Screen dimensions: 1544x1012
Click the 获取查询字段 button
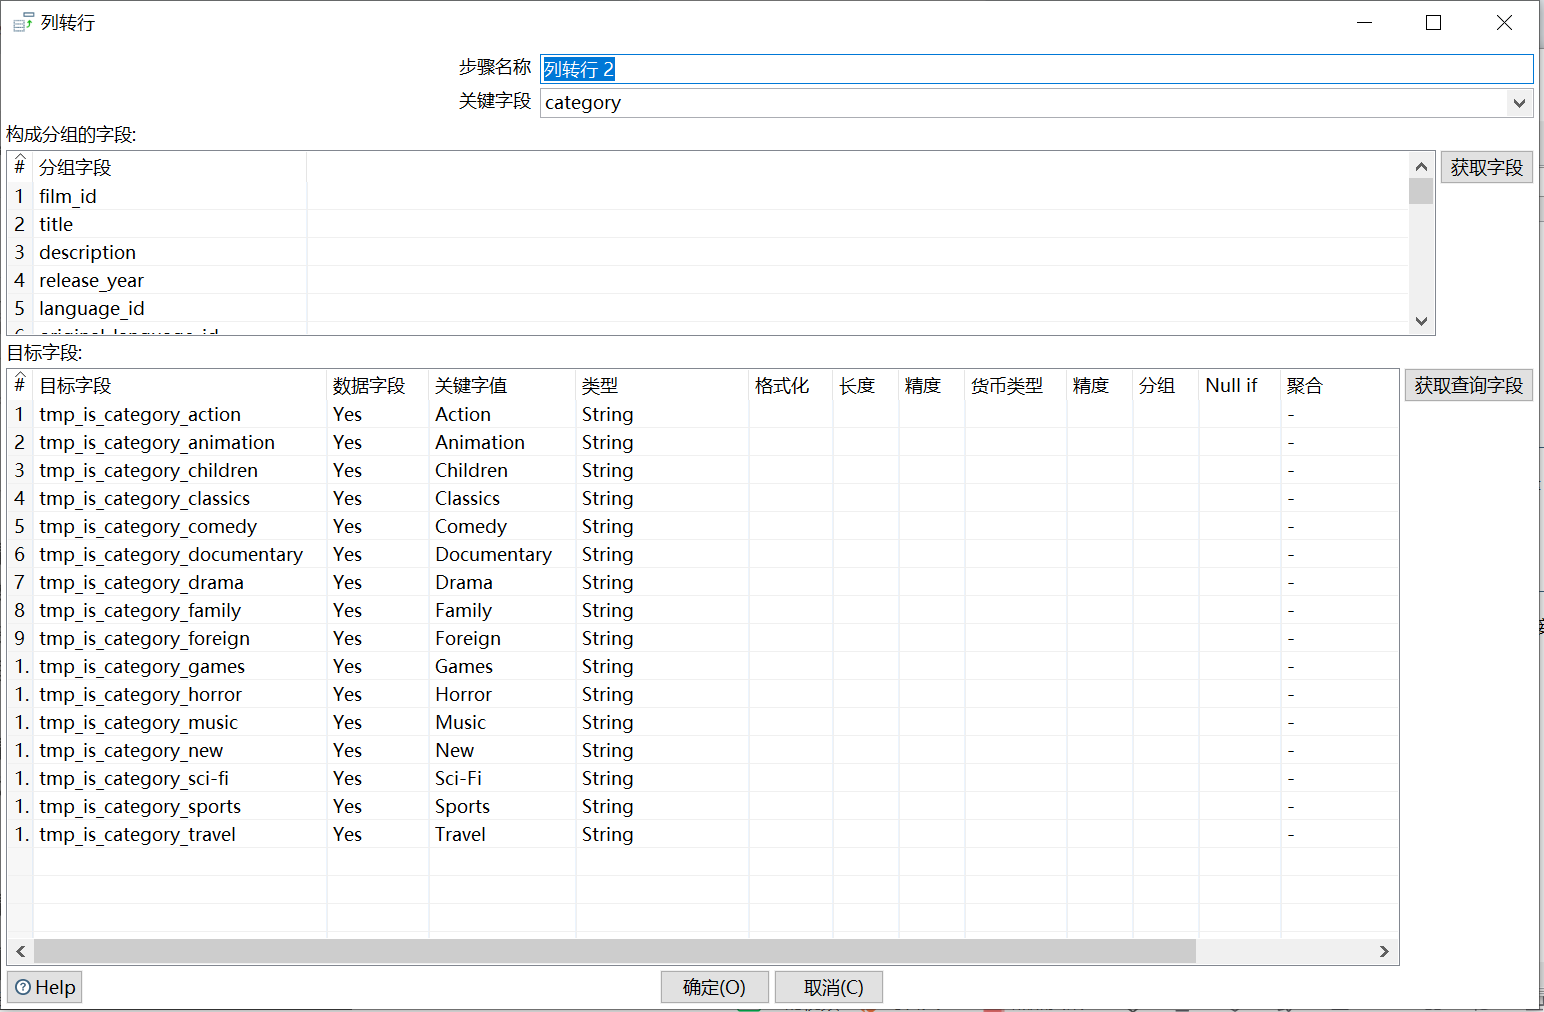[x=1467, y=385]
